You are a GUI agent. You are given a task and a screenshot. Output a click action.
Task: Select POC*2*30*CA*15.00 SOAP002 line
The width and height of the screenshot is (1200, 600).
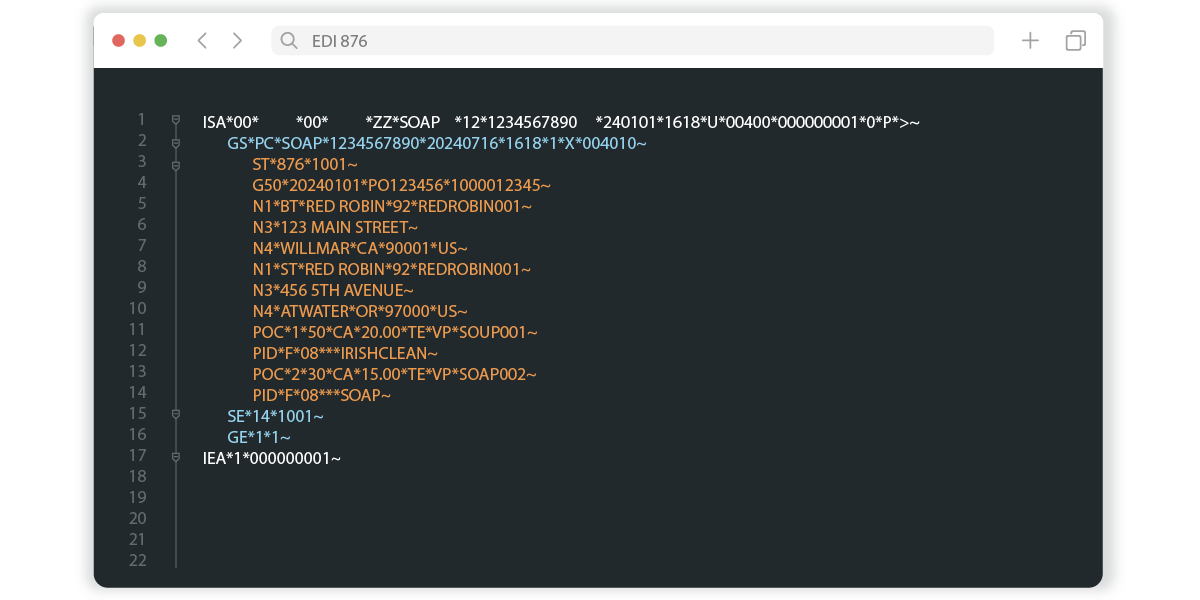394,374
